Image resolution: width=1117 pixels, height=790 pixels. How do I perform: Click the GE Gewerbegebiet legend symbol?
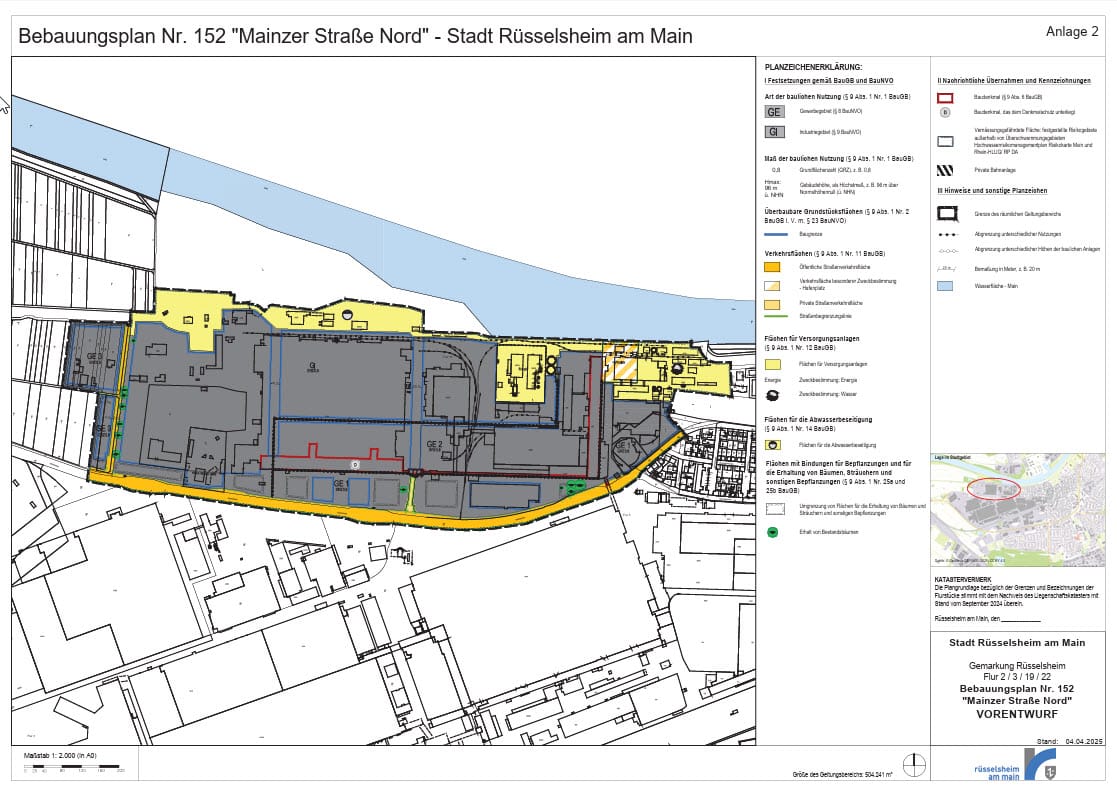773,113
